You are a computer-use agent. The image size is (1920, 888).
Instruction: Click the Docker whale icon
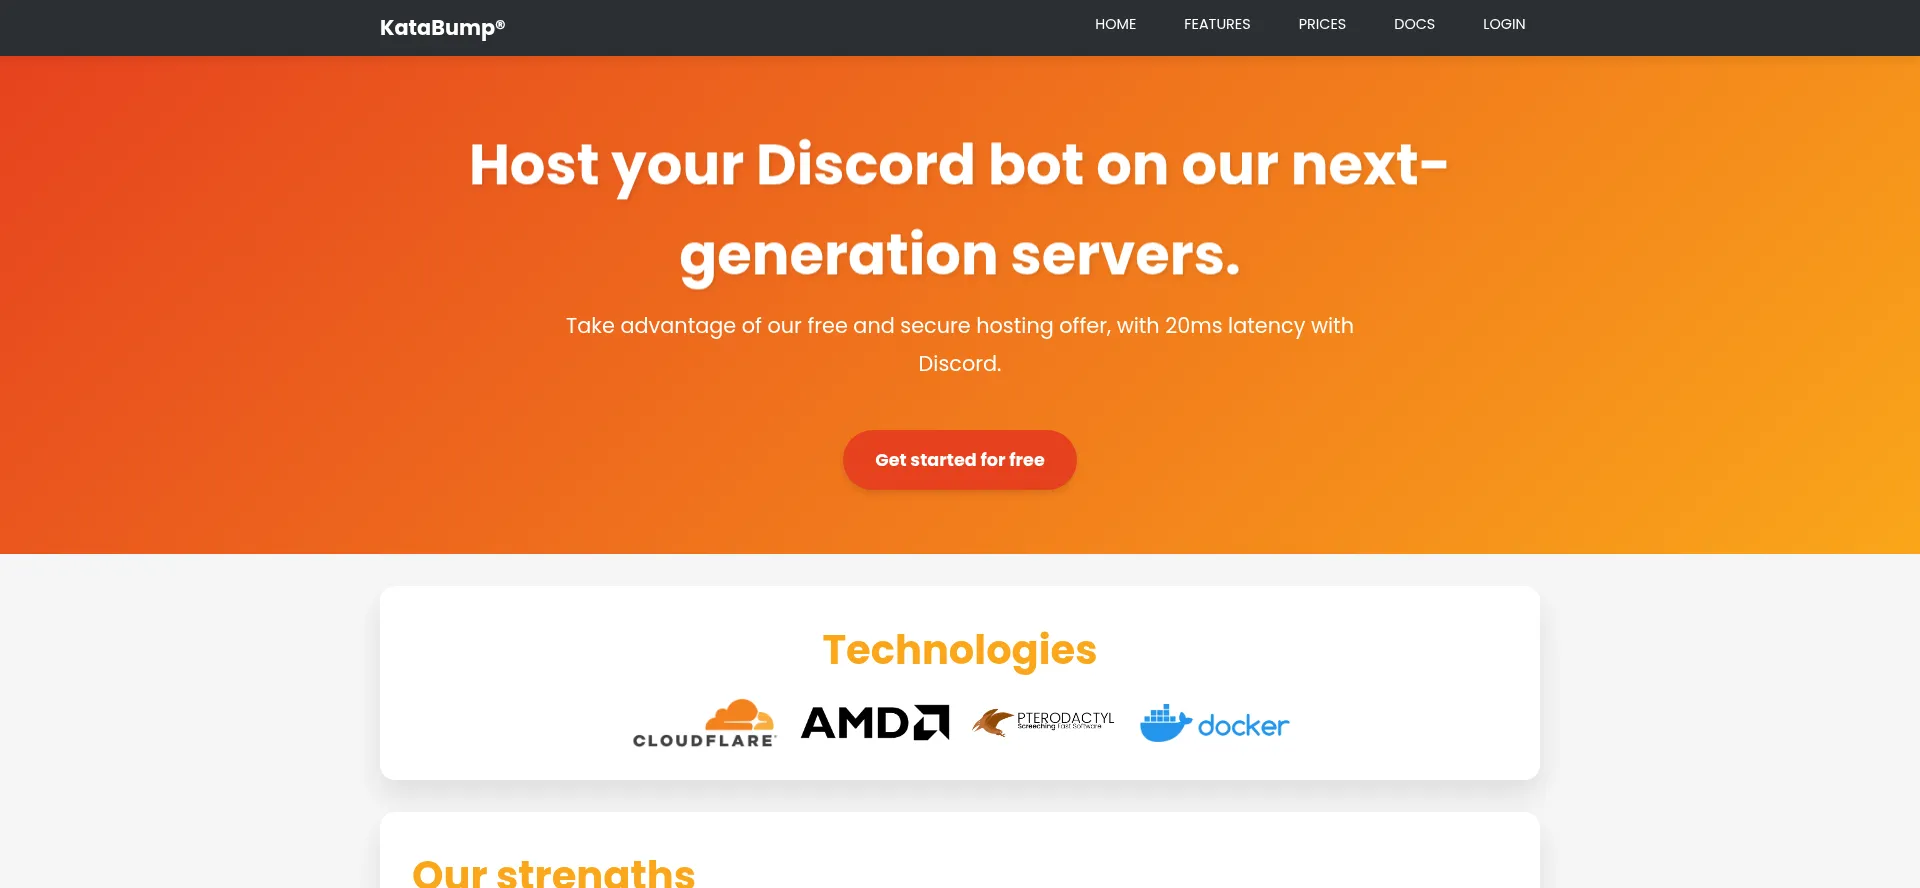(x=1166, y=723)
